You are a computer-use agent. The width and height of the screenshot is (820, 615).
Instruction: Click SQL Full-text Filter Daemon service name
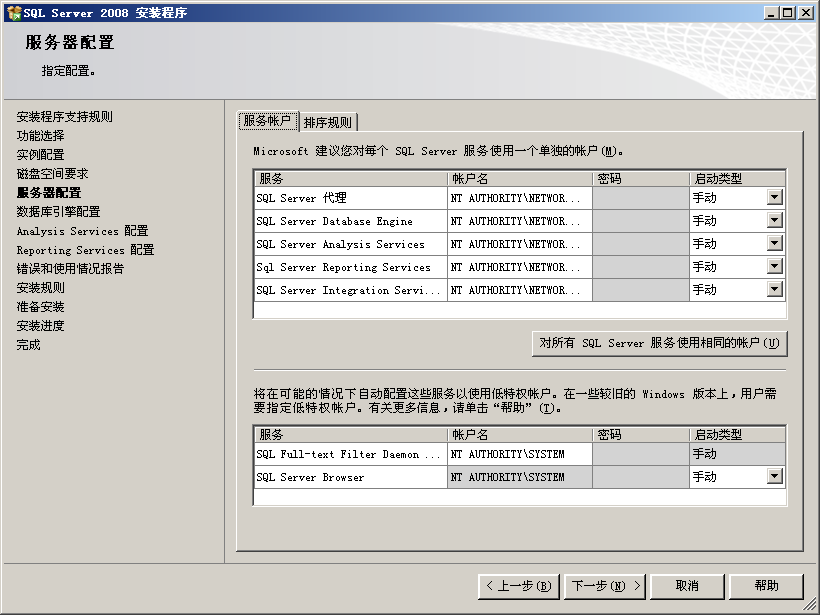348,454
